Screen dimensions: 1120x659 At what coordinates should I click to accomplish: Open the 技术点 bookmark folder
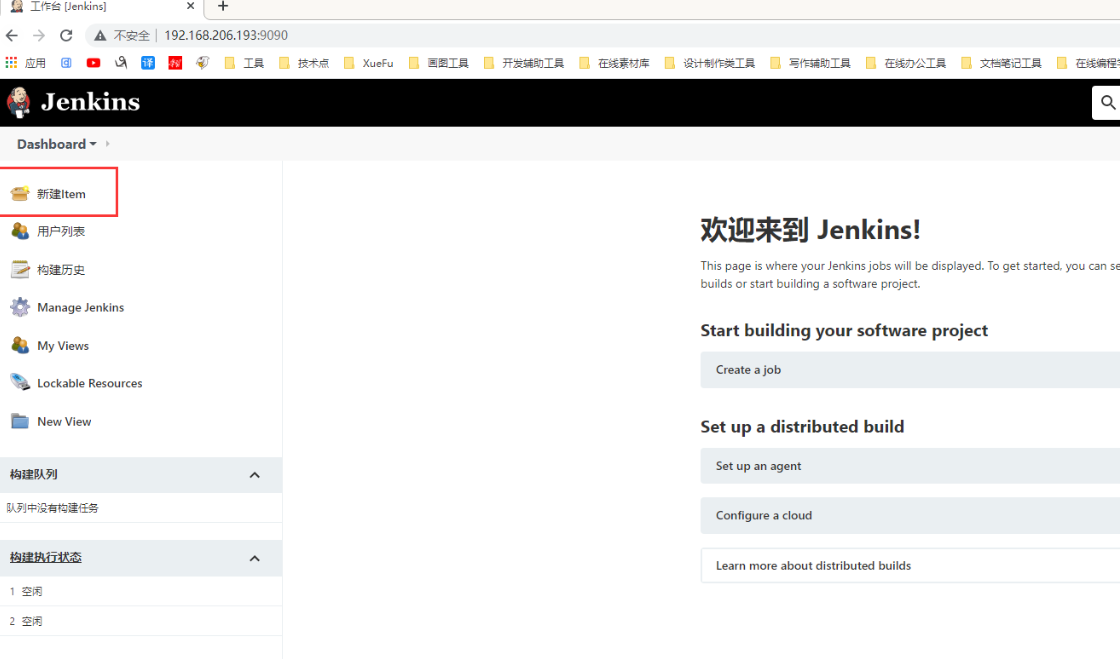point(304,63)
